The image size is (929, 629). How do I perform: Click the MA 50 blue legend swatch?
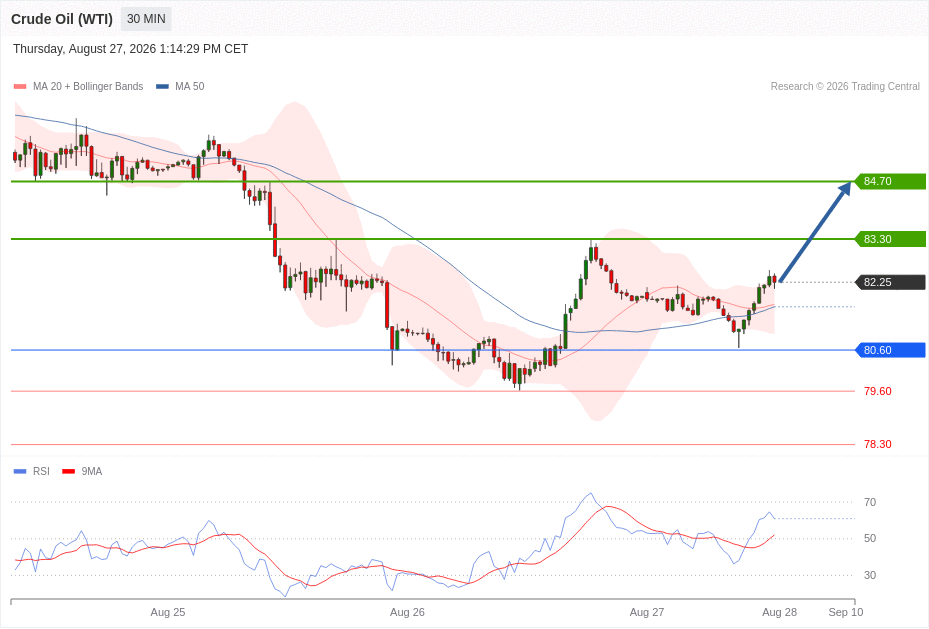162,86
